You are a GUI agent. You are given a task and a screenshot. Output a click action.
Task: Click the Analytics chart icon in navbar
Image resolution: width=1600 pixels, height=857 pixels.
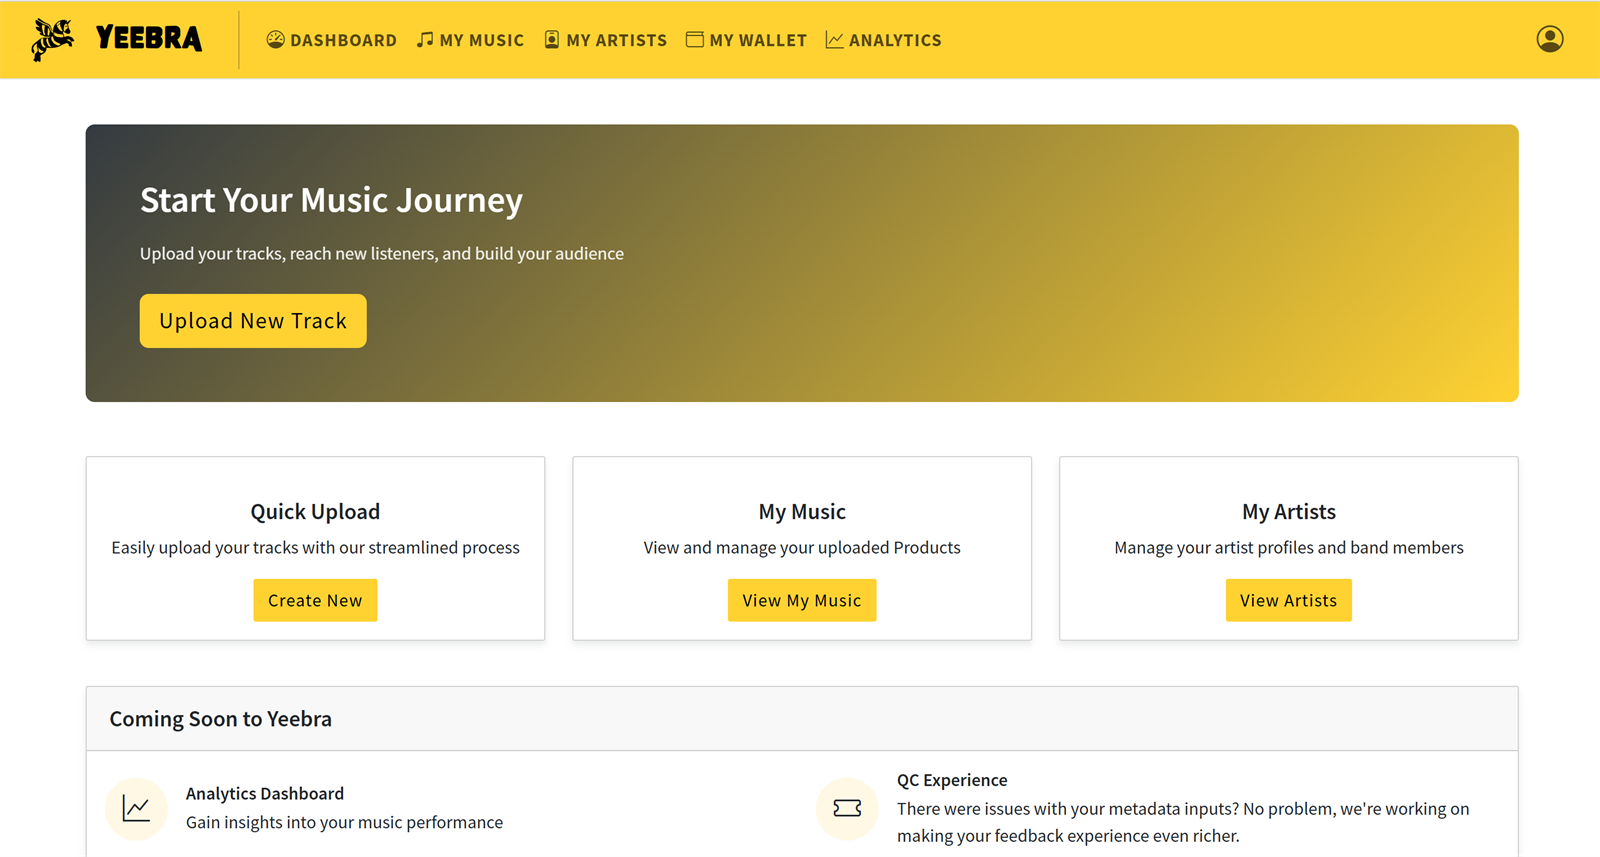[x=834, y=39]
